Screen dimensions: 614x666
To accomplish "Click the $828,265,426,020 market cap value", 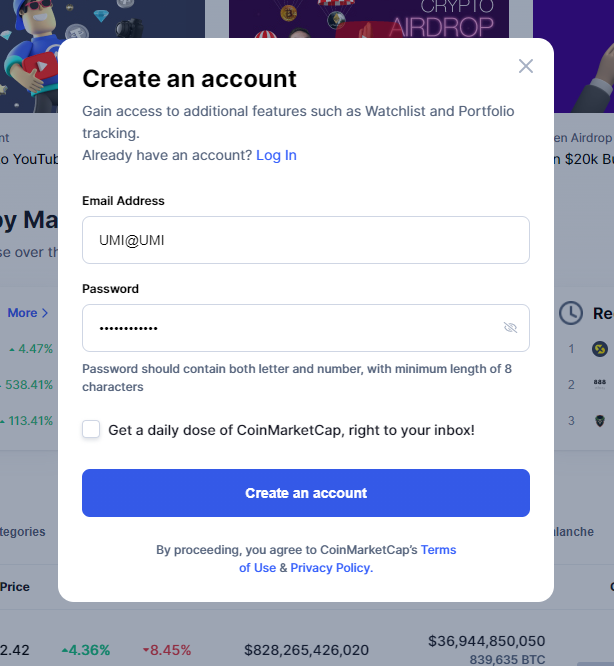I will click(x=306, y=650).
